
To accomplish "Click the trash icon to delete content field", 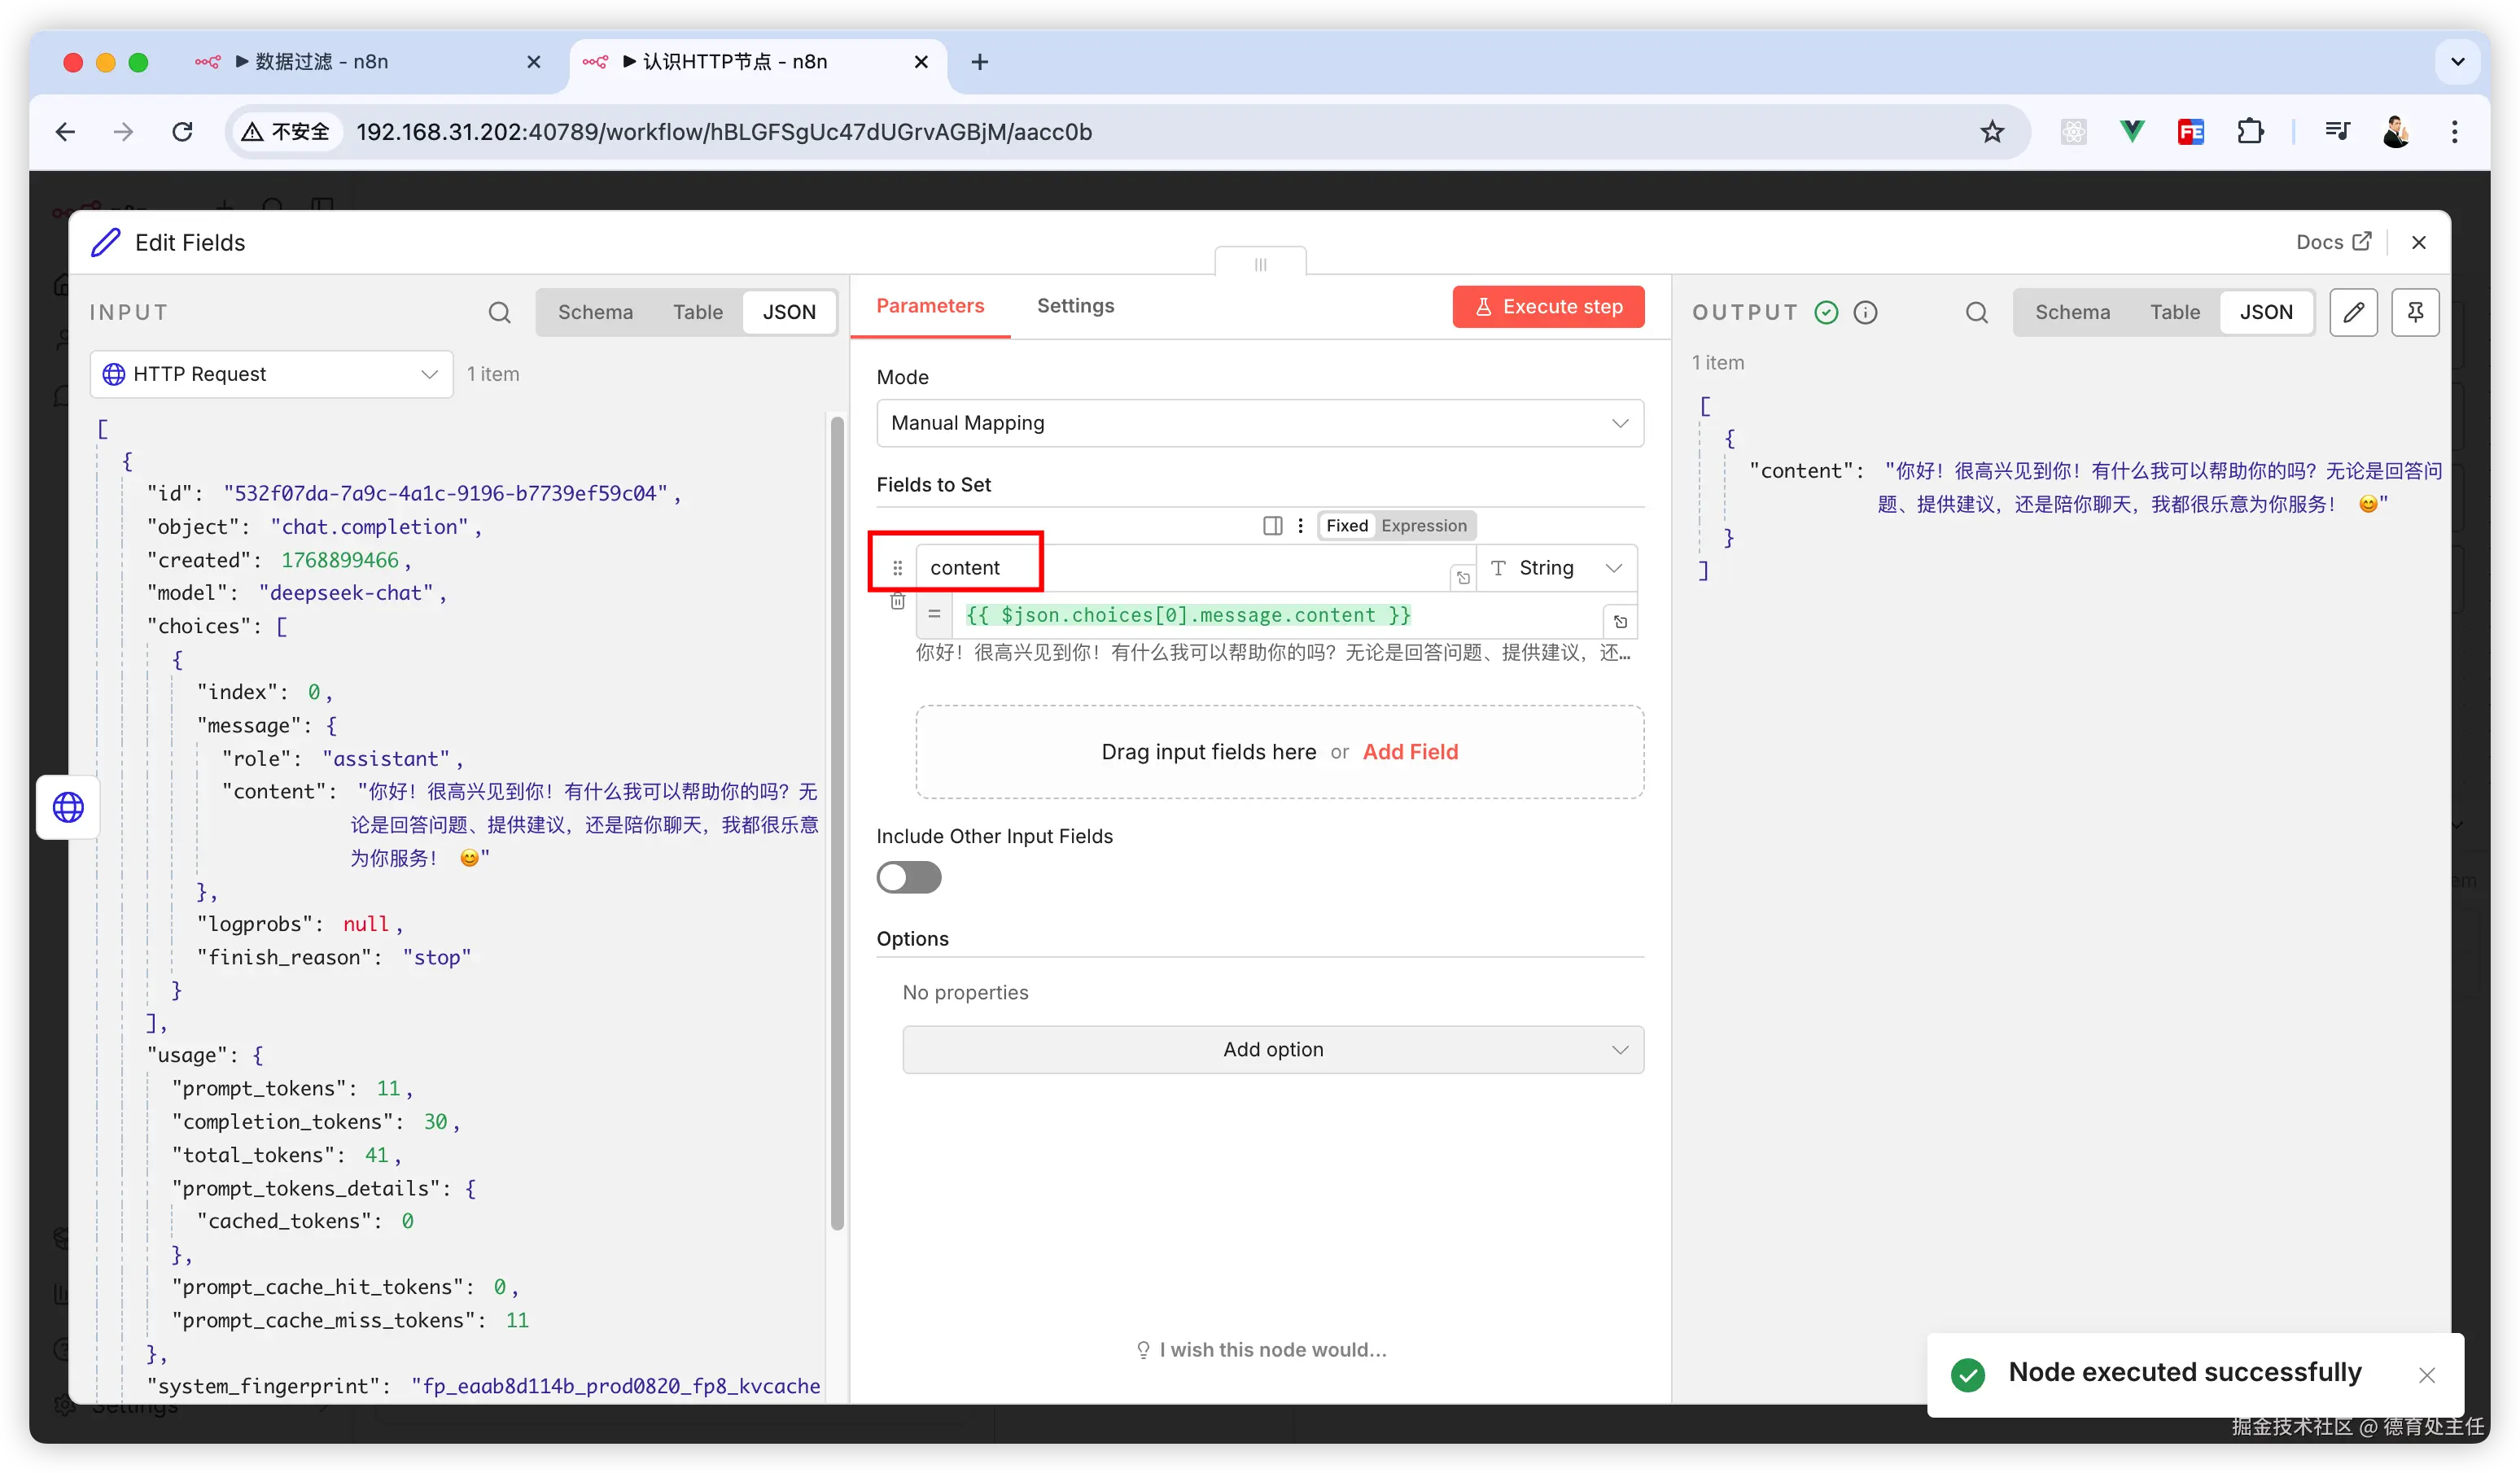I will 897,602.
